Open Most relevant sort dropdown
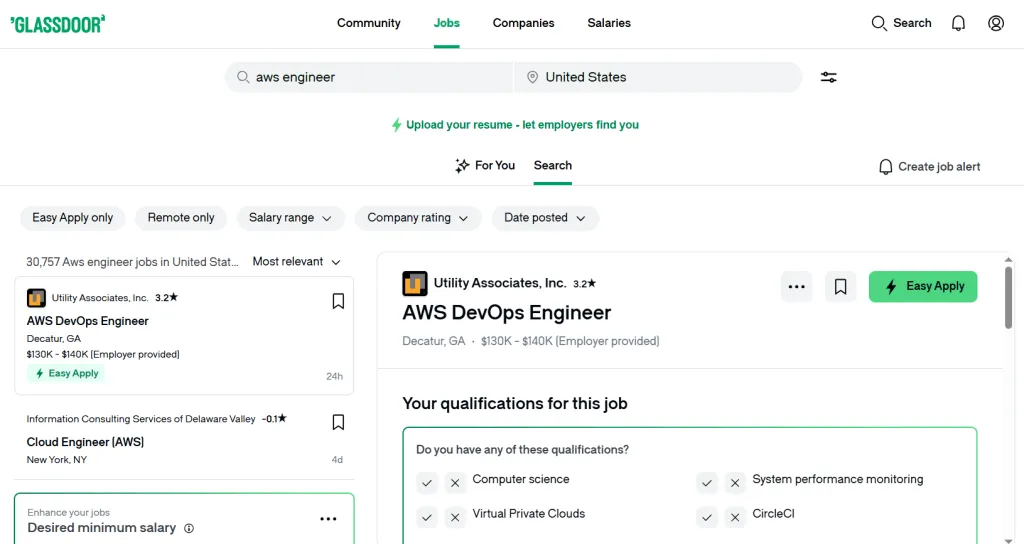This screenshot has width=1024, height=544. pyautogui.click(x=296, y=261)
